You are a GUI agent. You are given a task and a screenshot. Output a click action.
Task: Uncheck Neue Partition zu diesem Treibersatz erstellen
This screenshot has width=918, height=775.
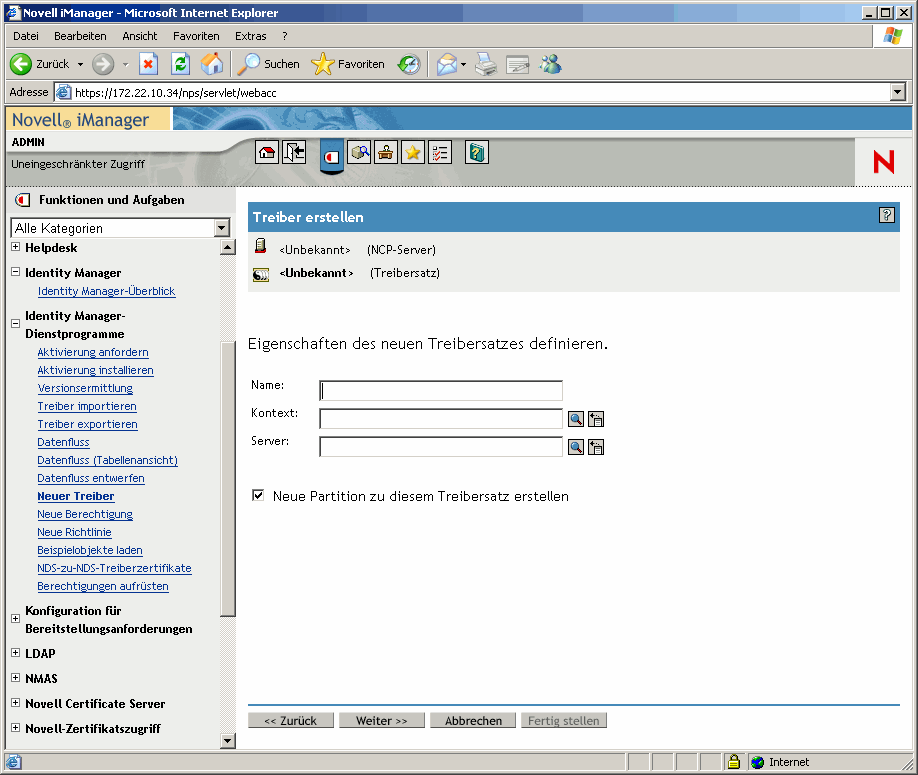pos(257,494)
